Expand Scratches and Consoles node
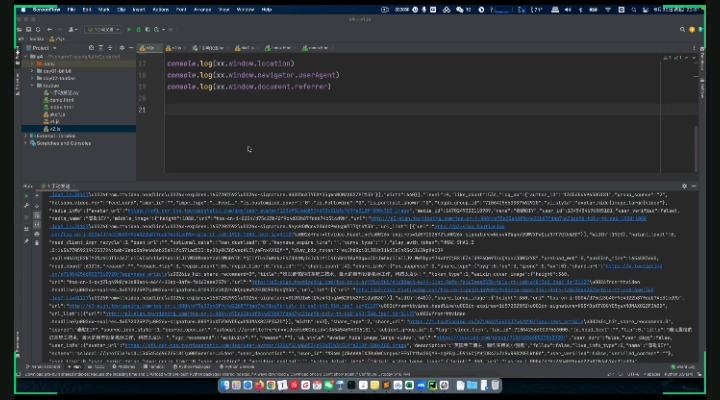This screenshot has width=720, height=400. 26,143
